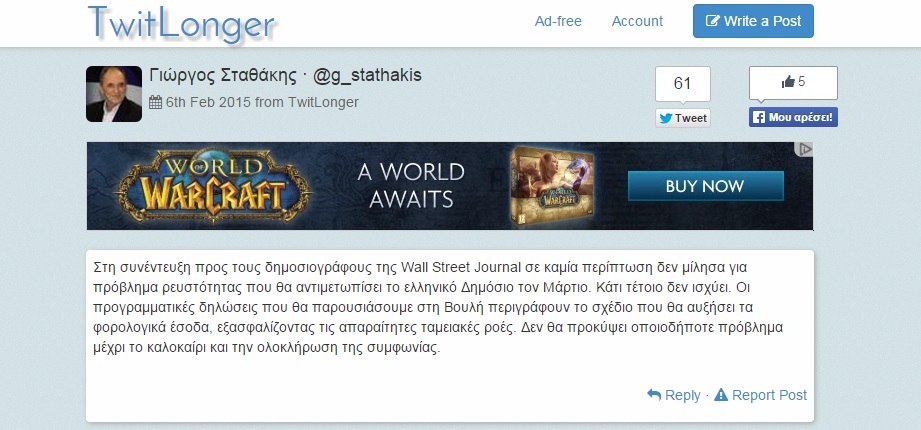The height and width of the screenshot is (430, 921).
Task: Click the Write a Post button
Action: [753, 21]
